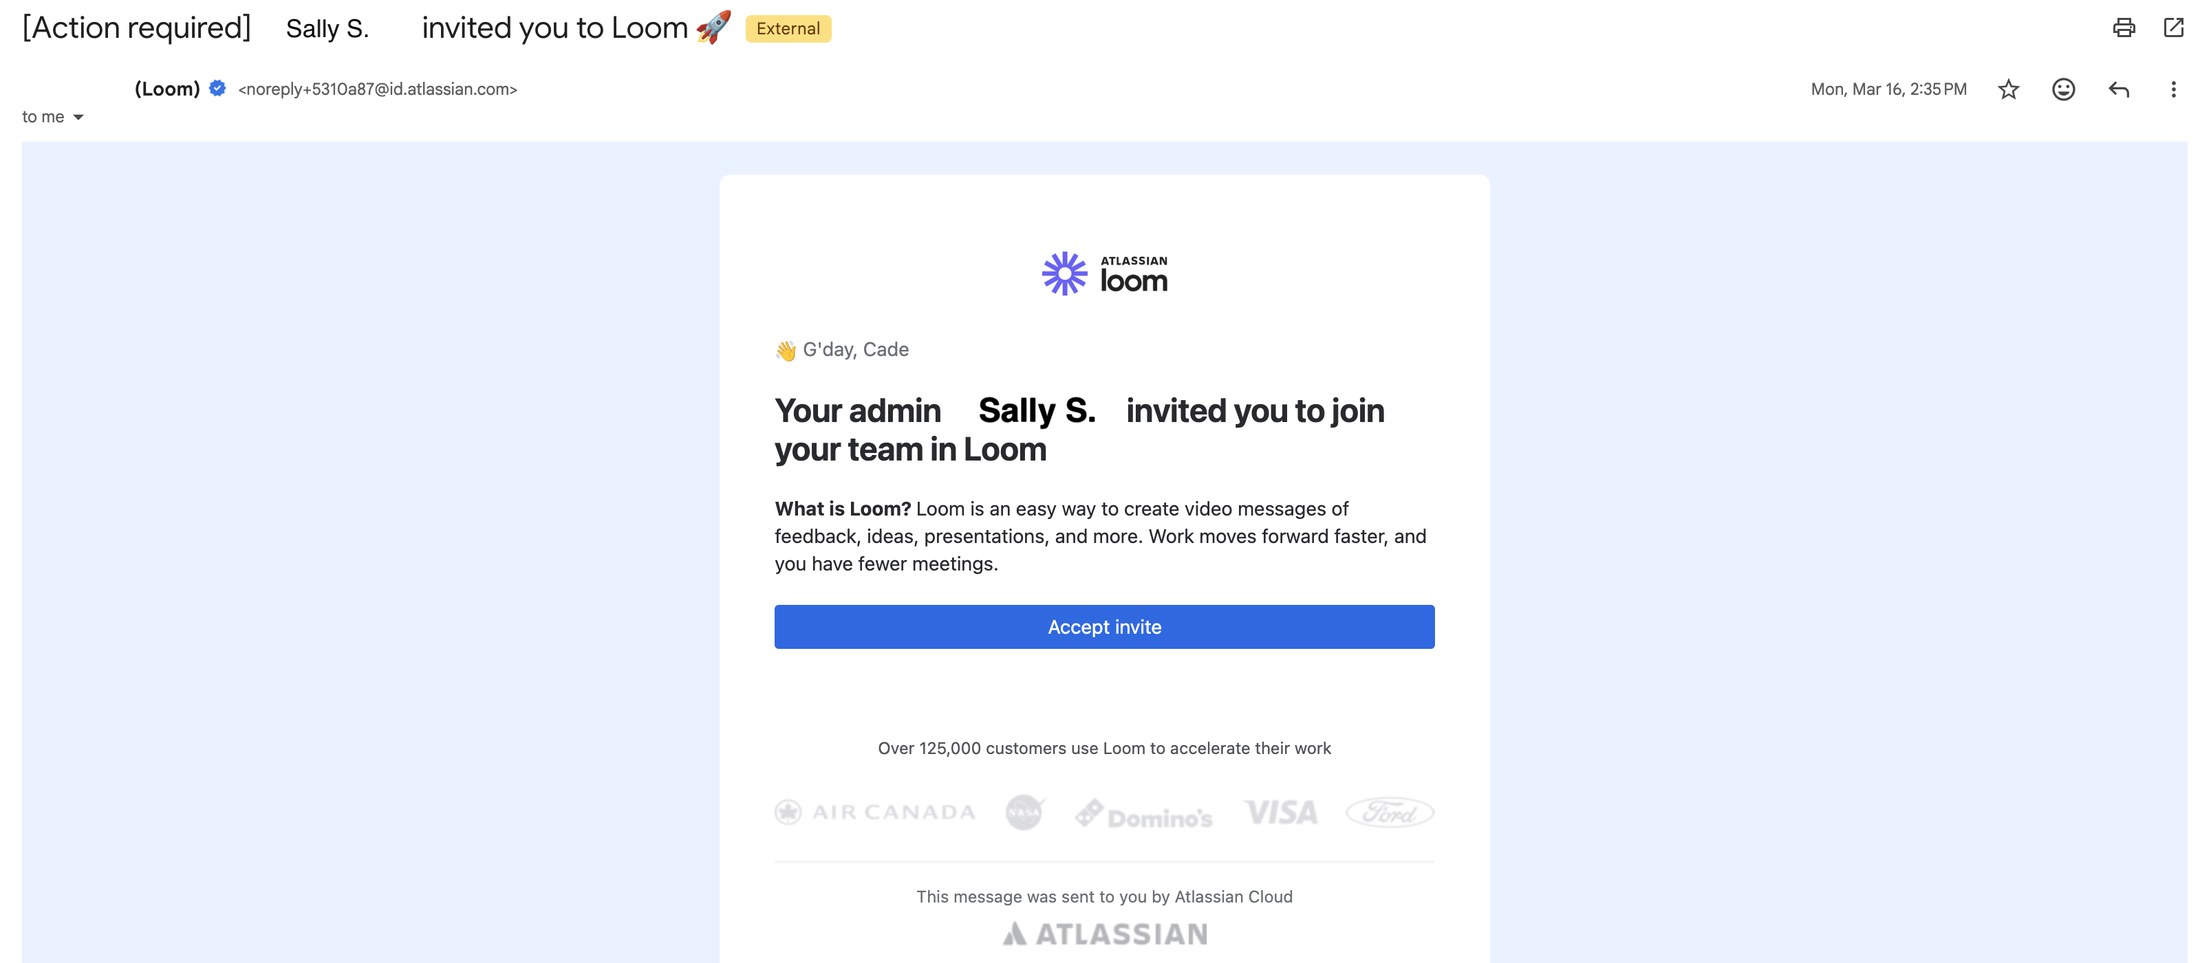Print this email with the printer icon

(x=2124, y=28)
